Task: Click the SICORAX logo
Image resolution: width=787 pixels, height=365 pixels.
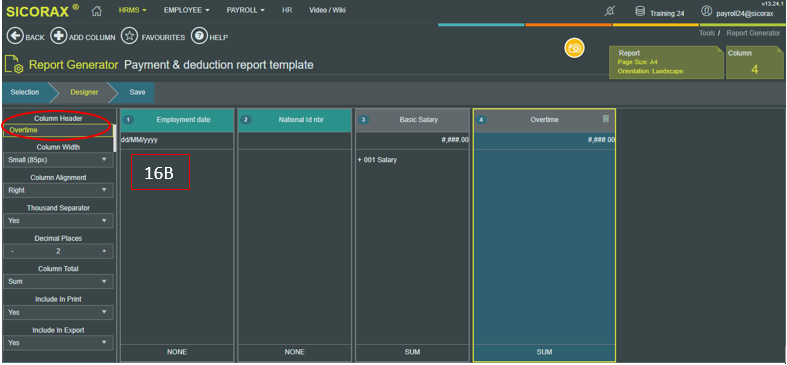Action: [x=42, y=11]
